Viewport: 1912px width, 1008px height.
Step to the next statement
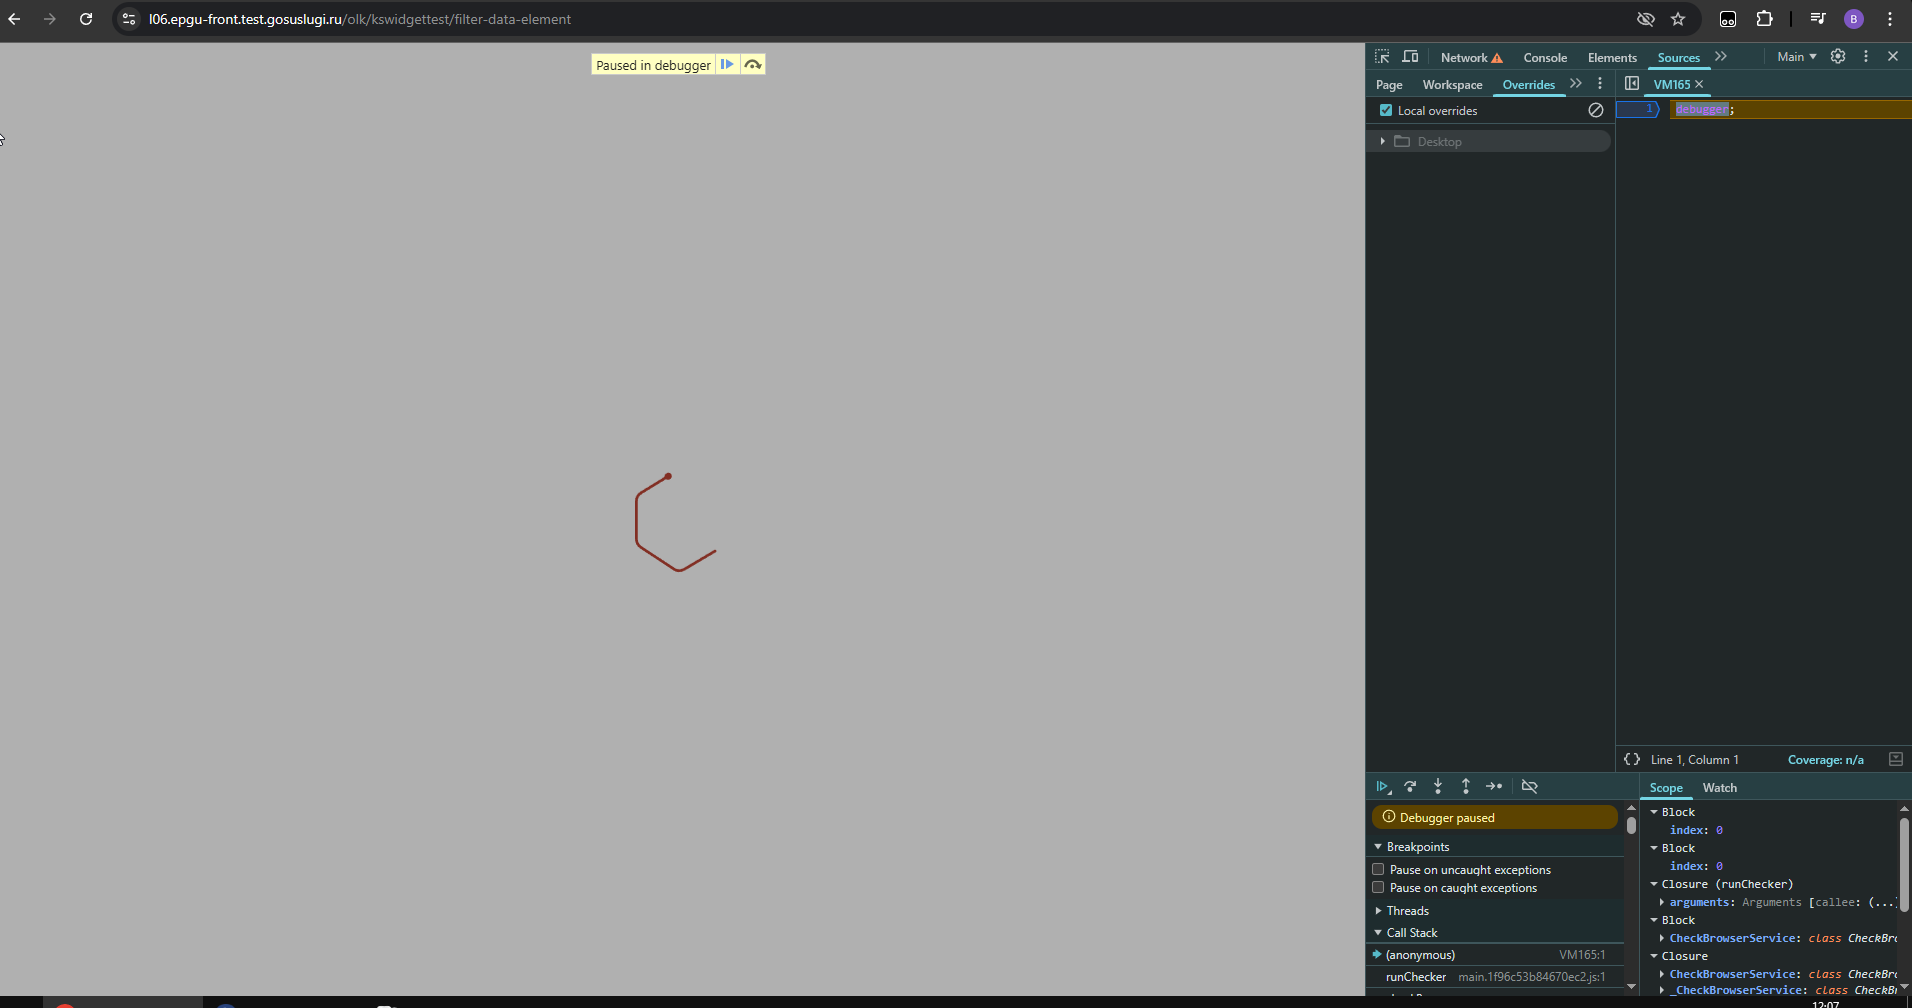[1494, 787]
